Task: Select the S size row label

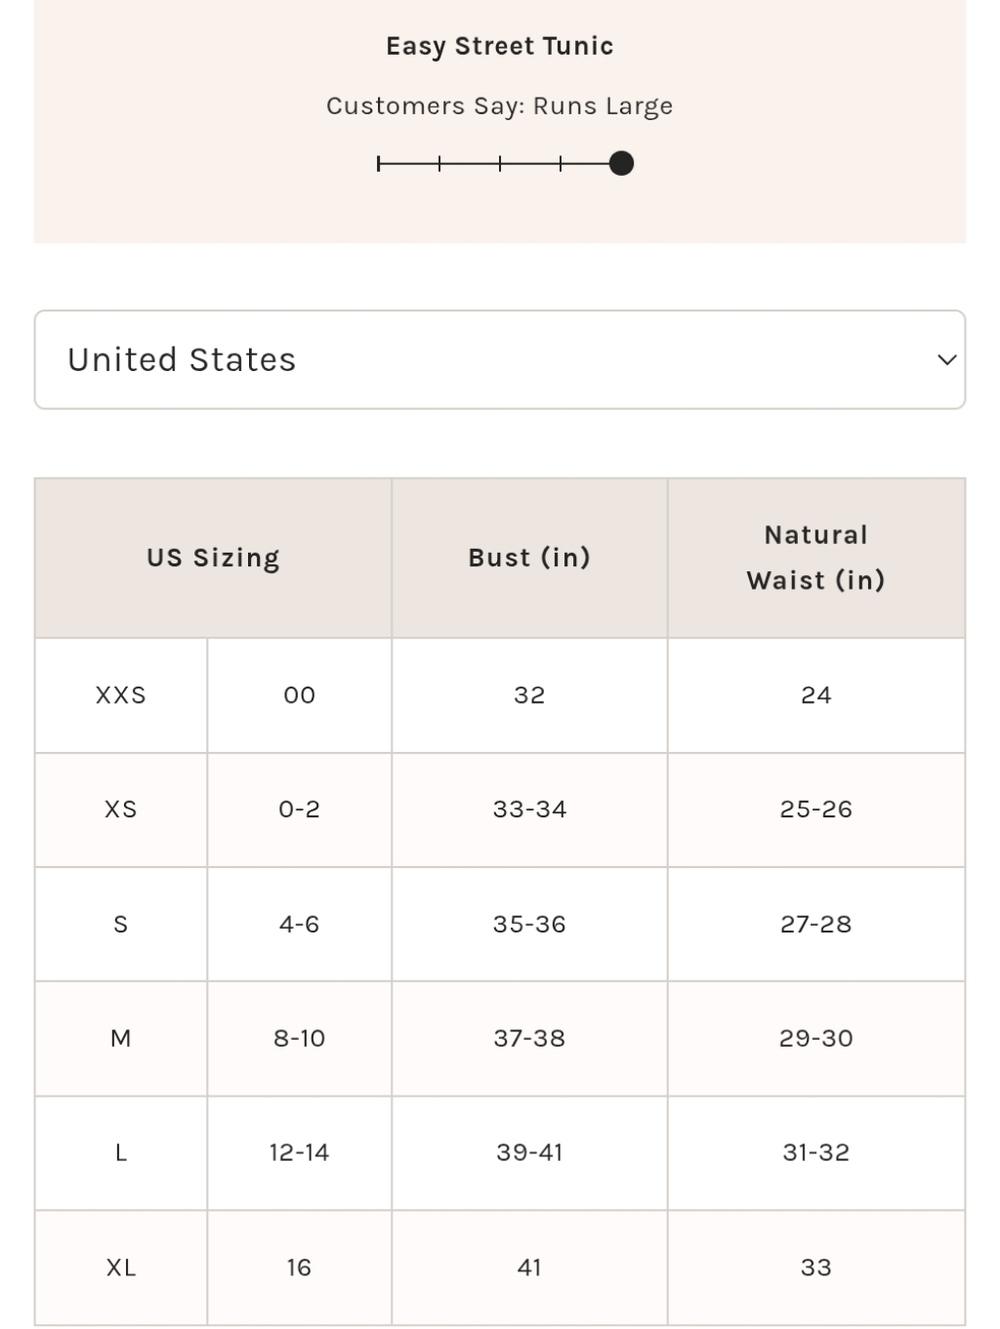Action: [121, 924]
